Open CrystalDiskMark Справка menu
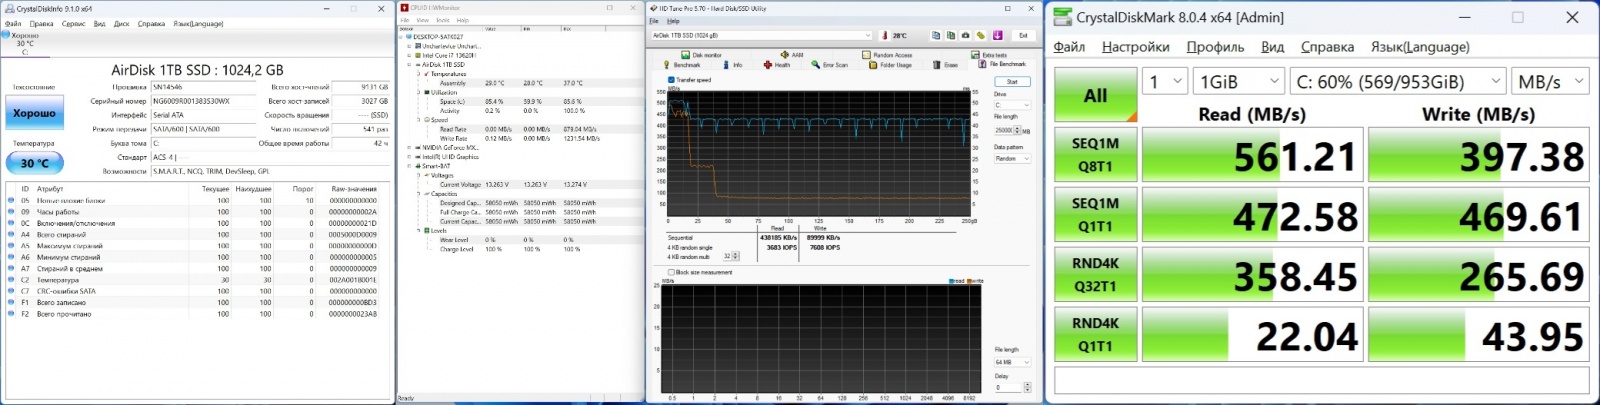This screenshot has height=405, width=1600. (x=1327, y=47)
